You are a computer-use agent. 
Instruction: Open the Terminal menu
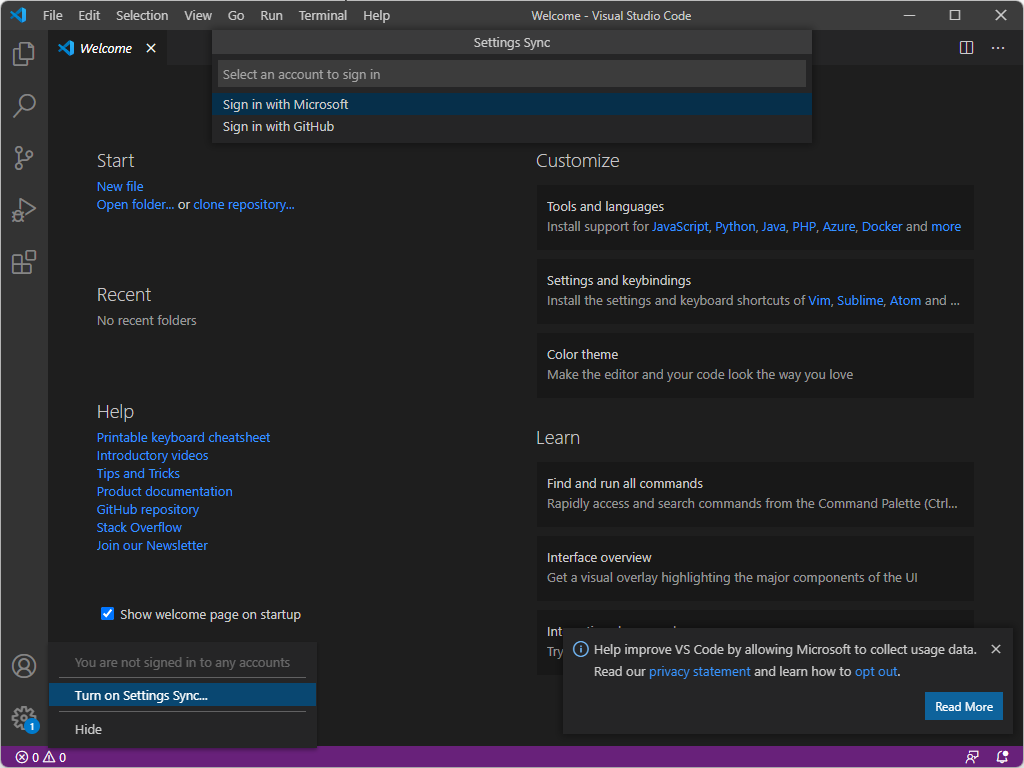click(x=323, y=15)
